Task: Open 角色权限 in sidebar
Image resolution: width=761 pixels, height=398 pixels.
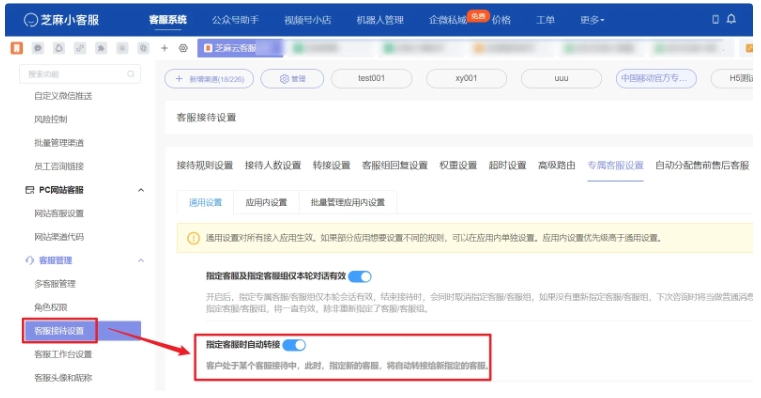Action: point(50,307)
